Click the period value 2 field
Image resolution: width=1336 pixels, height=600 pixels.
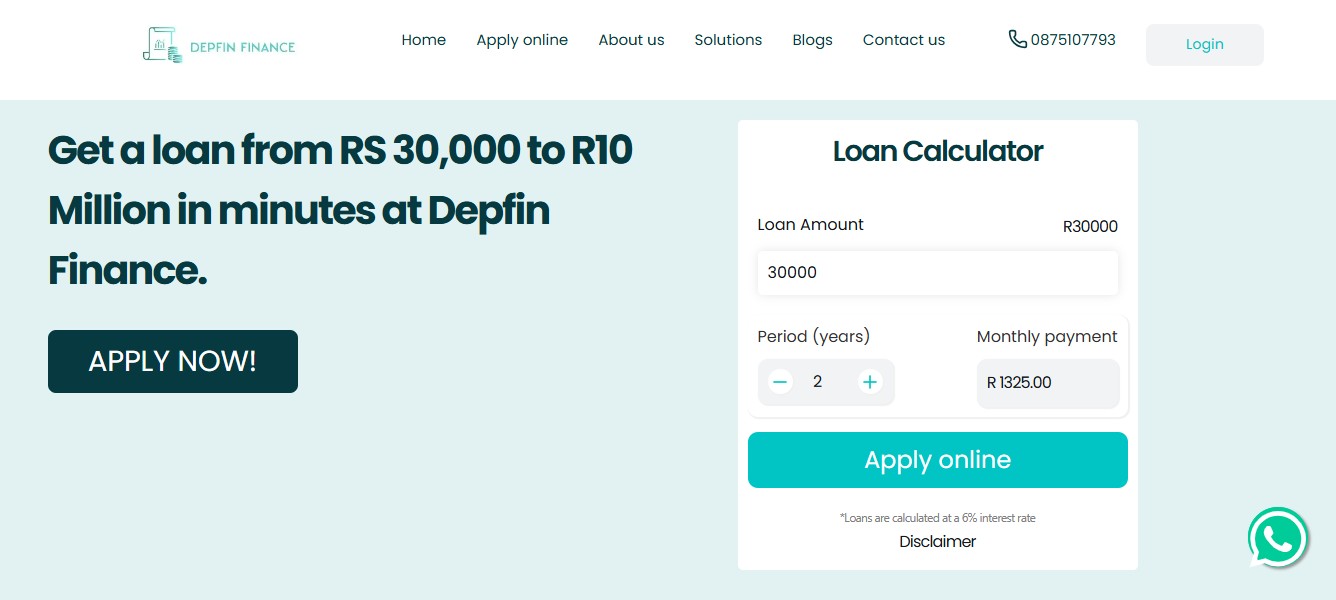click(818, 382)
